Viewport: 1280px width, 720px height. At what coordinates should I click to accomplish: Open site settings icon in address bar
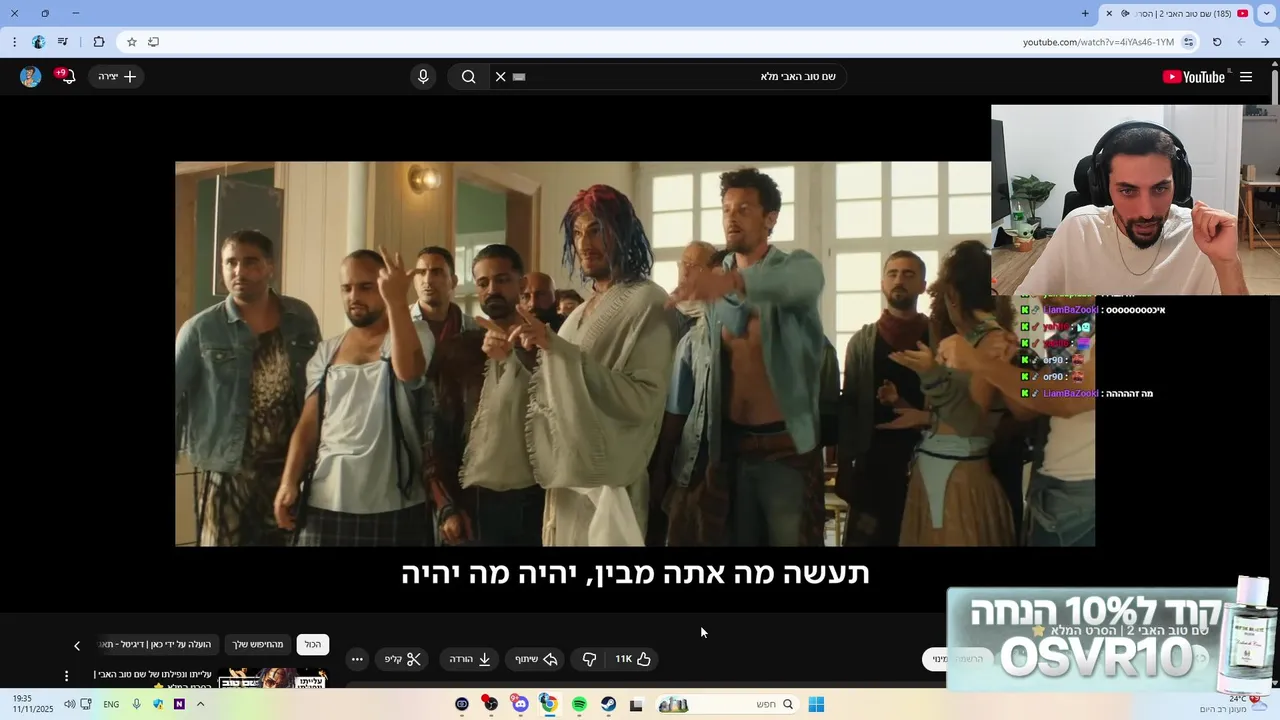(x=1189, y=42)
